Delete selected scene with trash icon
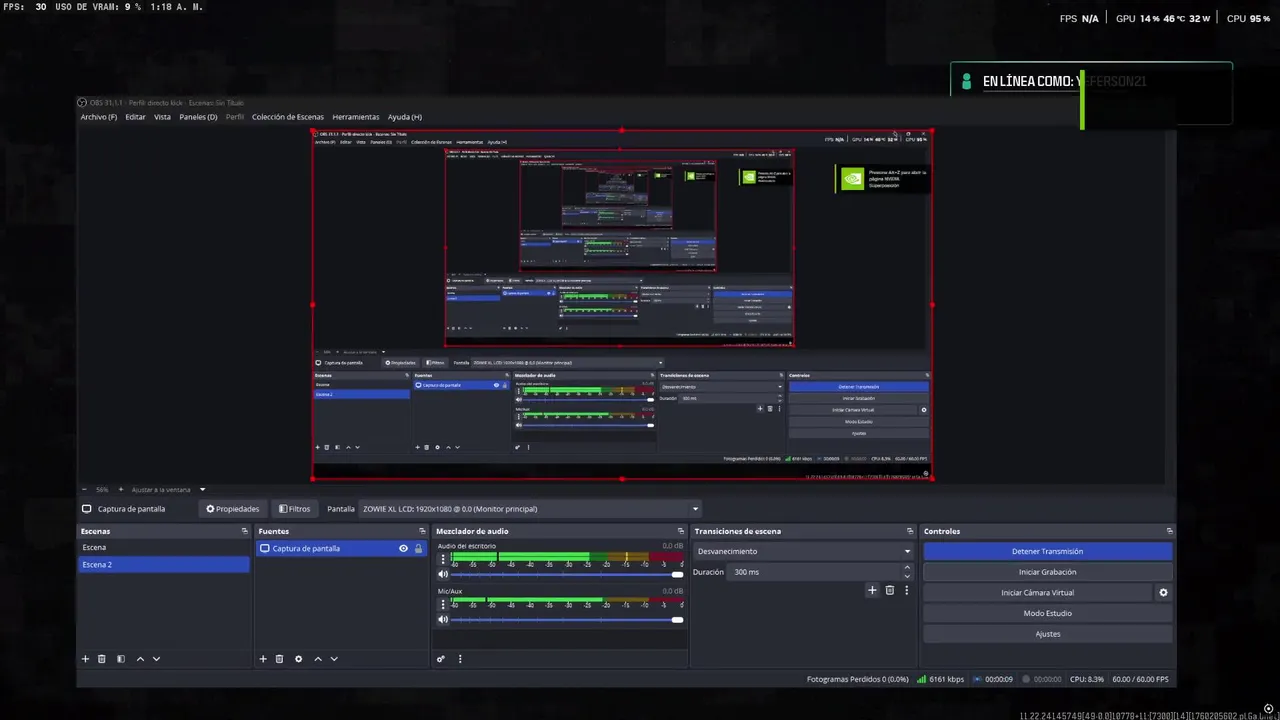Image resolution: width=1280 pixels, height=720 pixels. pyautogui.click(x=101, y=659)
